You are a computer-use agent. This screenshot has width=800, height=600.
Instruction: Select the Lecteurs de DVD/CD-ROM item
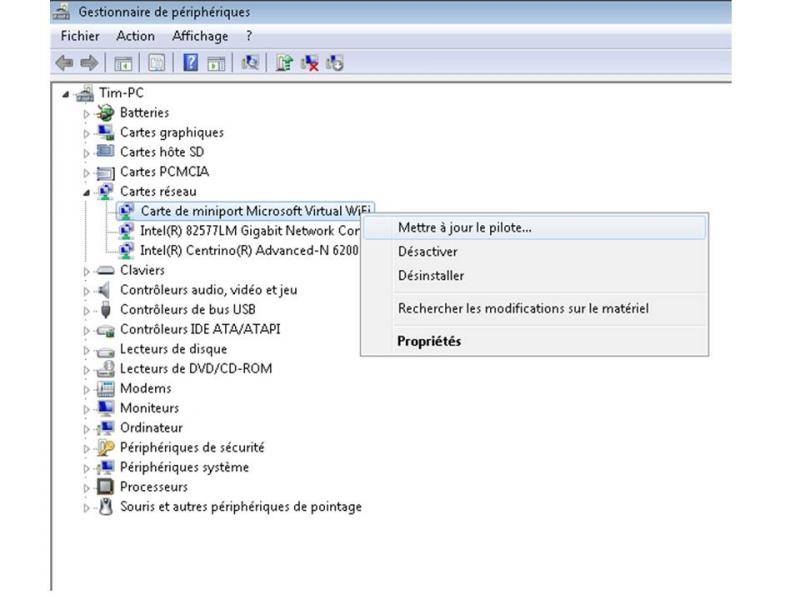195,369
